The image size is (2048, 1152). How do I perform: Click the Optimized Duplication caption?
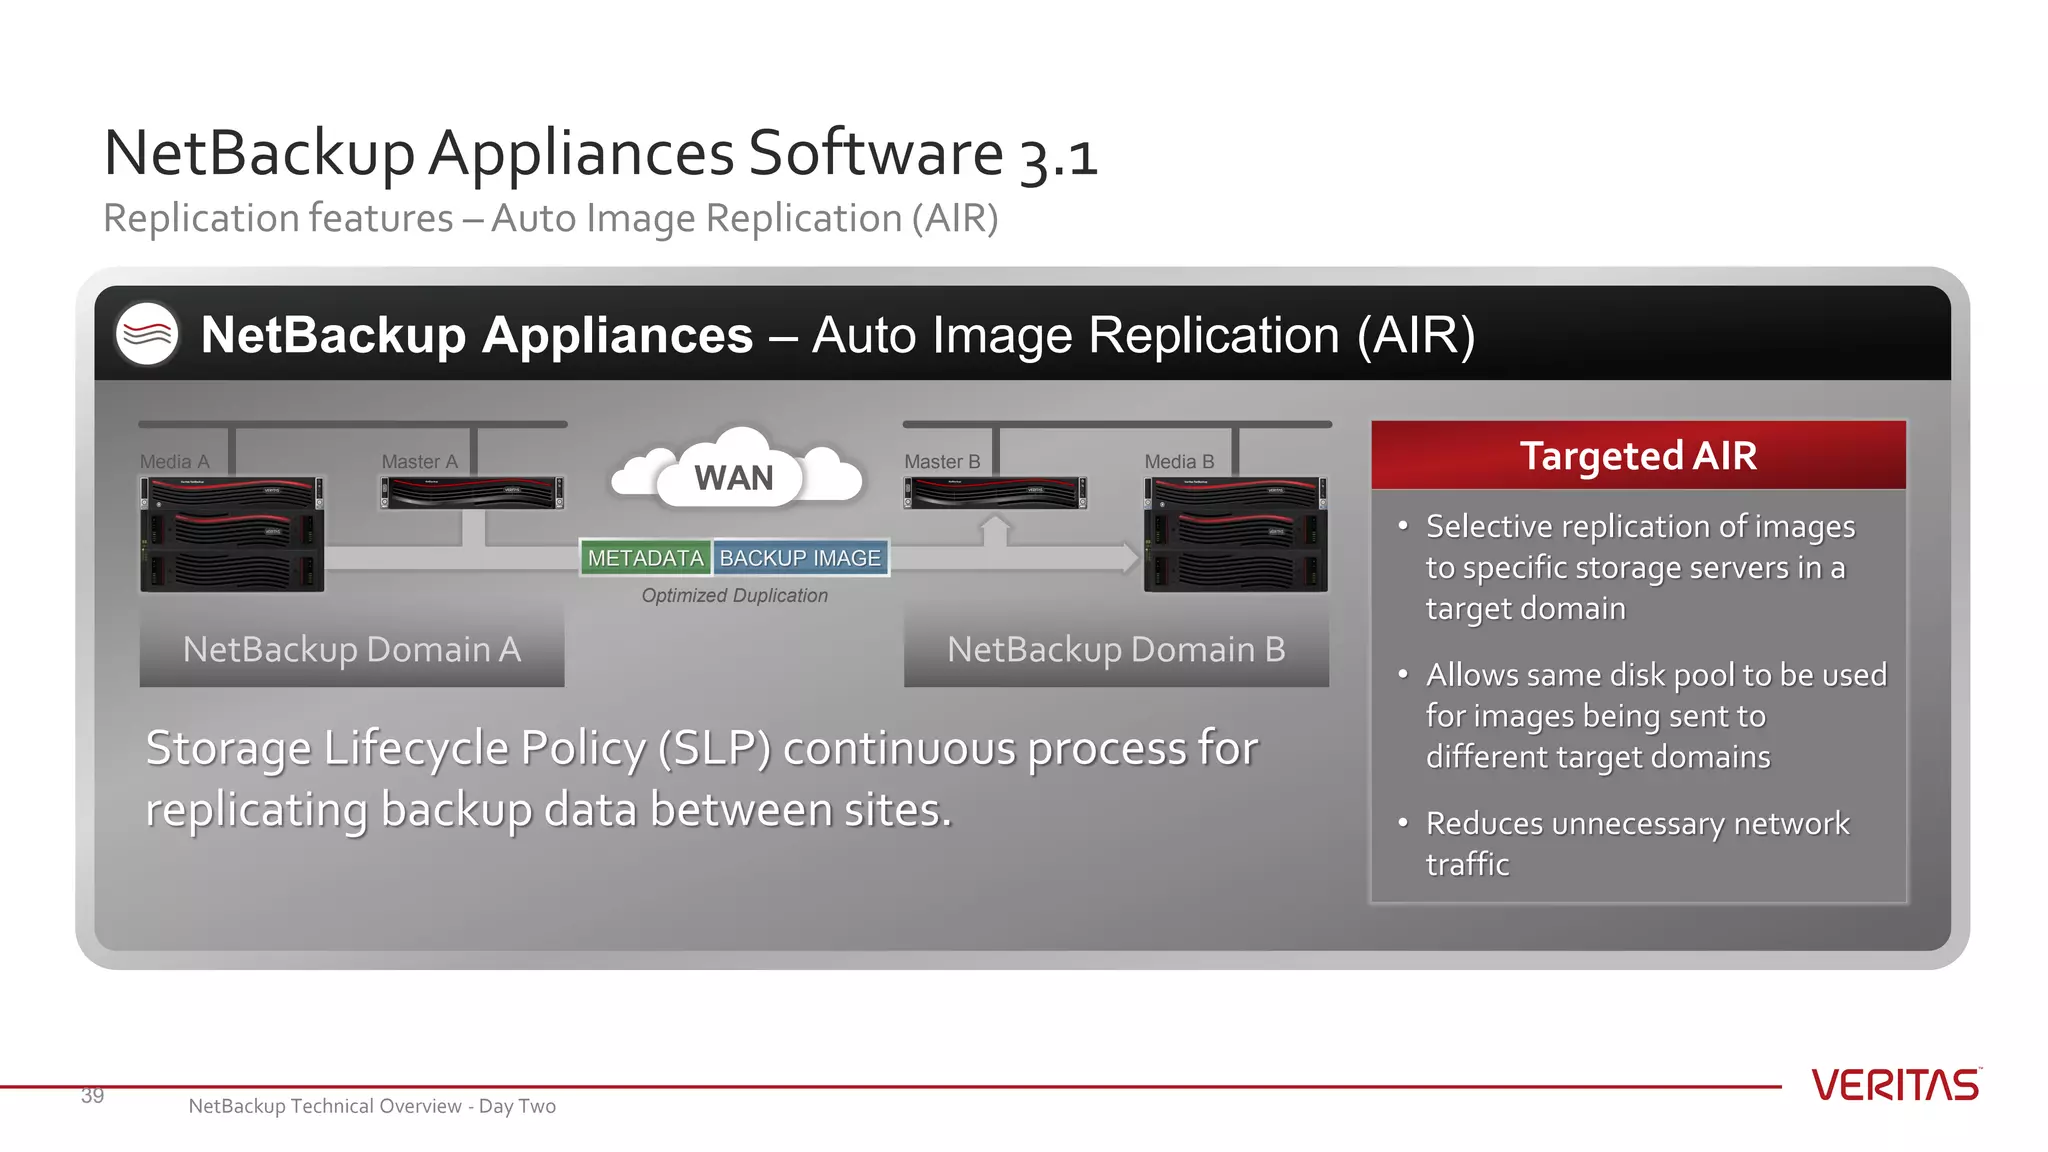(x=735, y=596)
